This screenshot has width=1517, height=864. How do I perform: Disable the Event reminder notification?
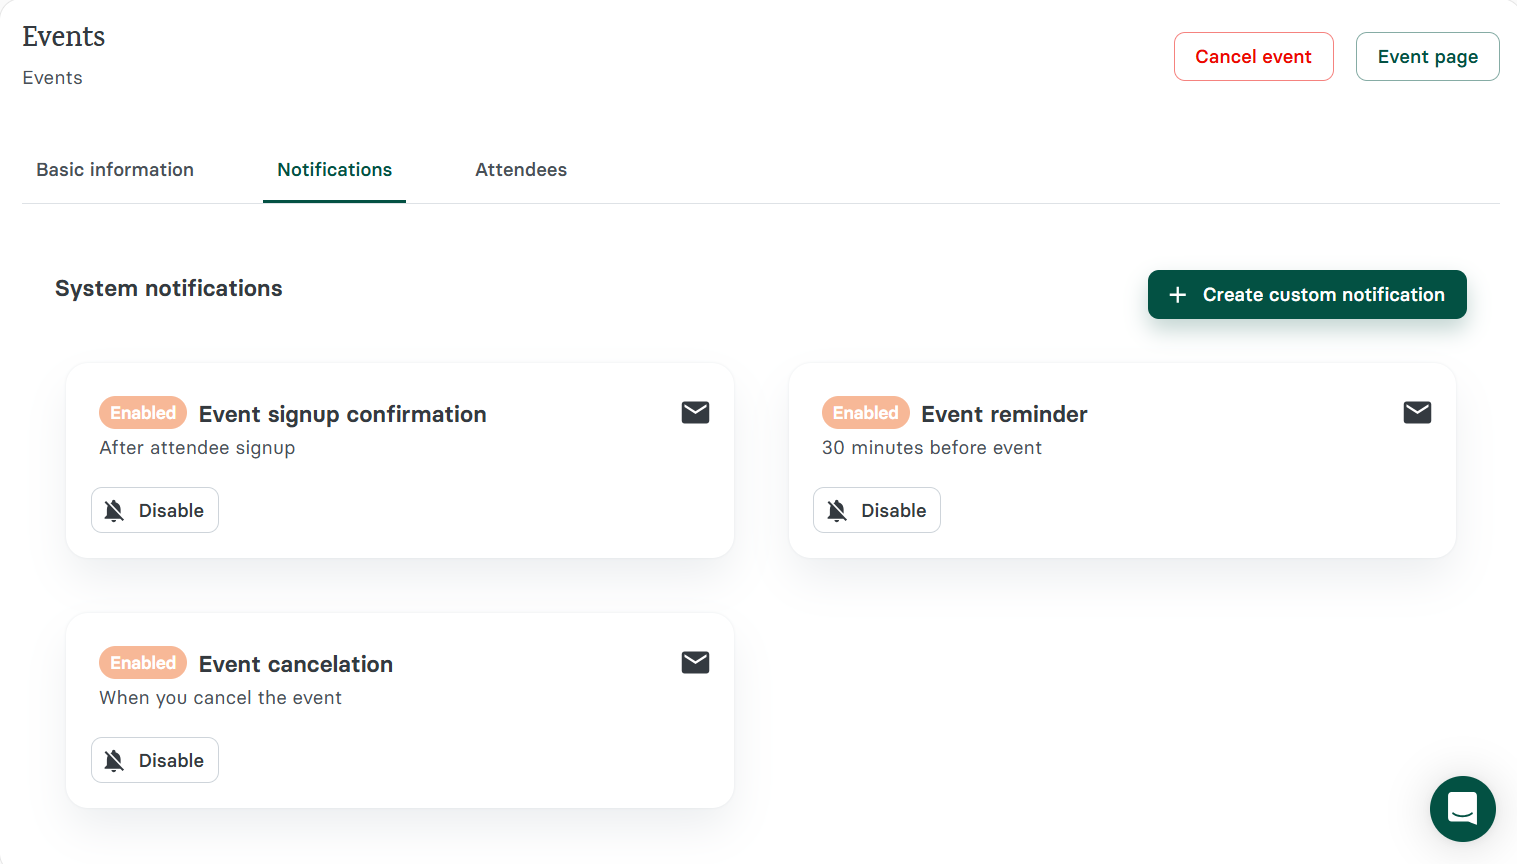point(876,510)
